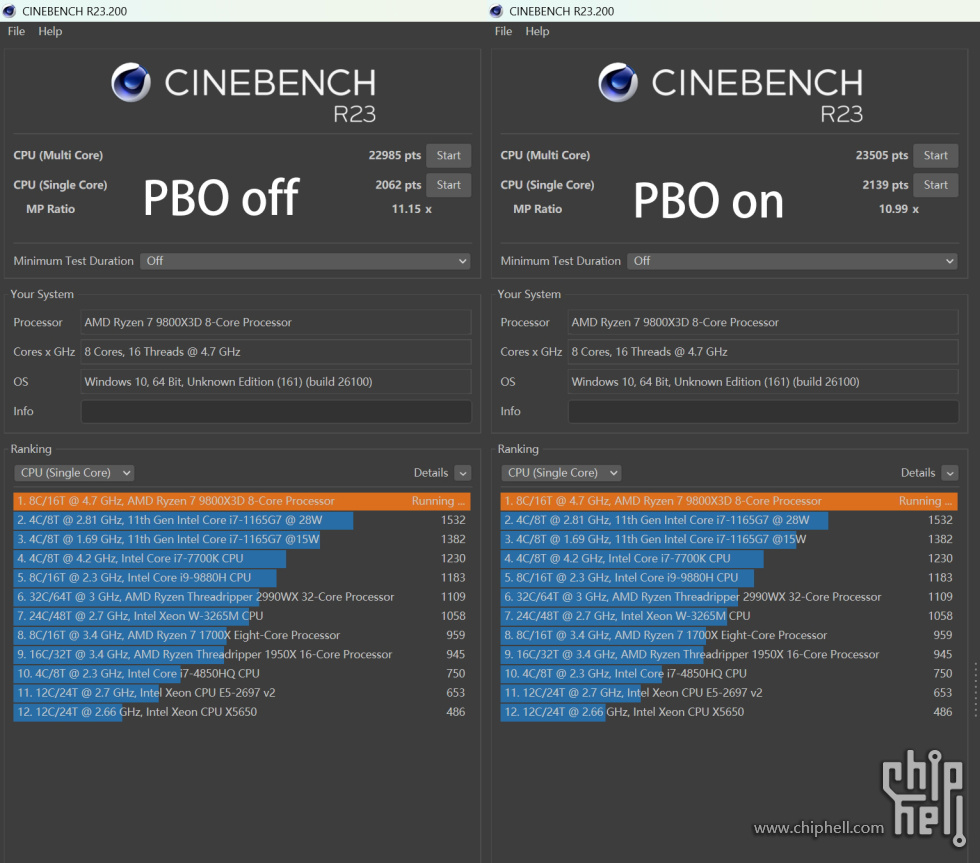Select i7-1165G7 @15W row in right ranking

coord(729,539)
